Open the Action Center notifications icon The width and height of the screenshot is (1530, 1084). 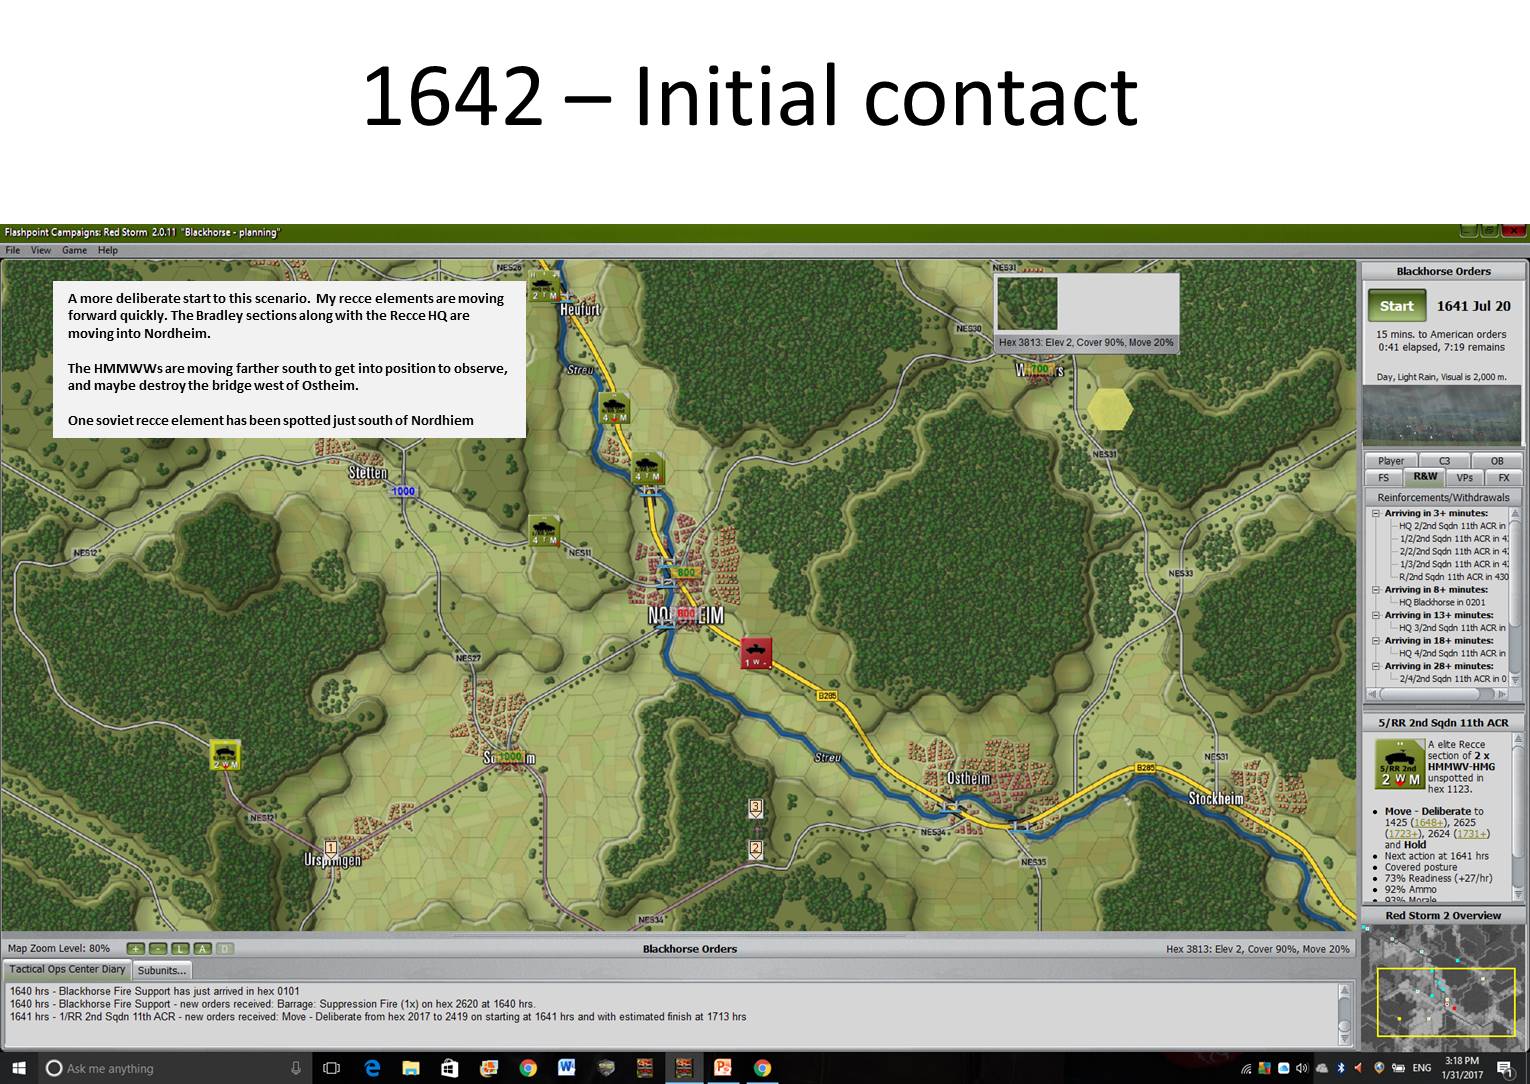(x=1505, y=1068)
